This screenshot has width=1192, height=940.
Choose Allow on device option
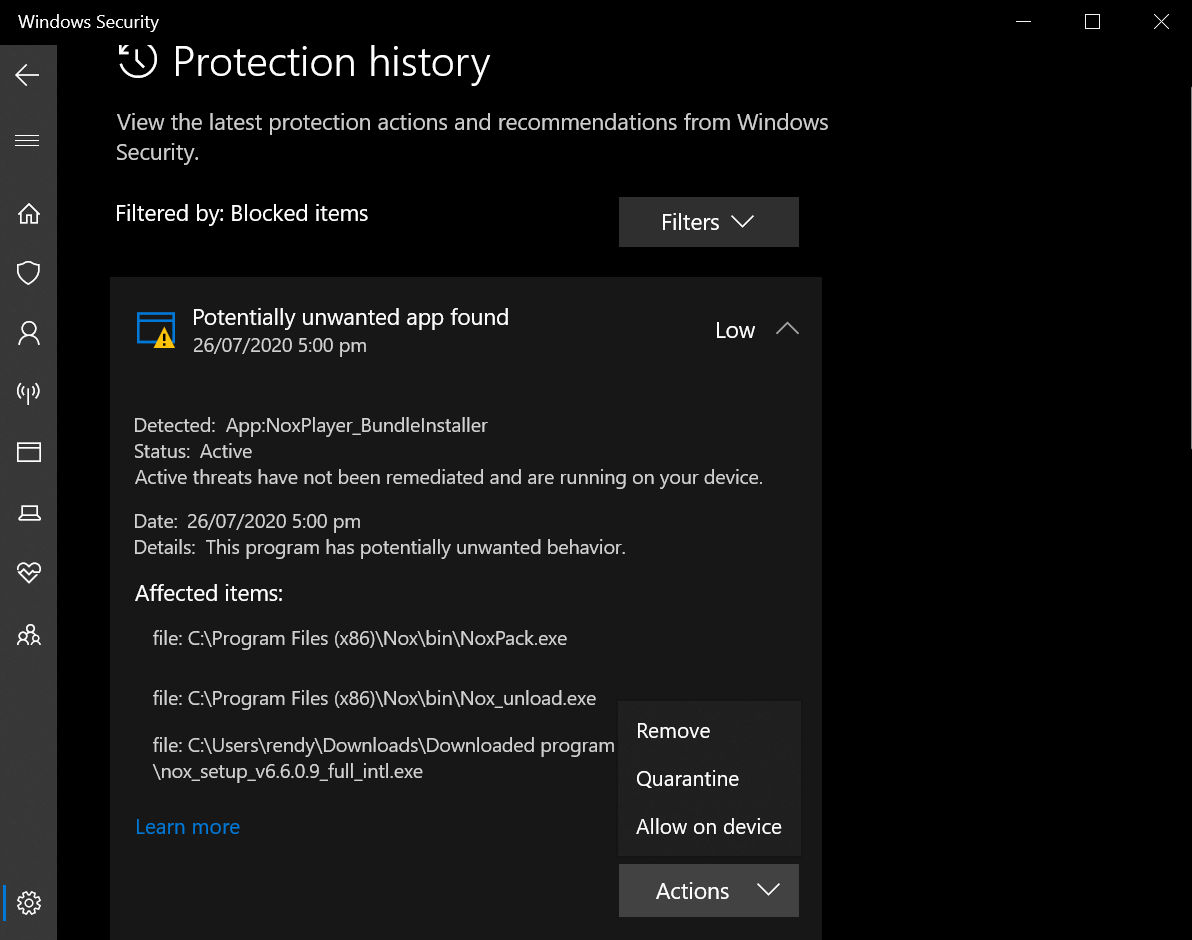(x=709, y=827)
